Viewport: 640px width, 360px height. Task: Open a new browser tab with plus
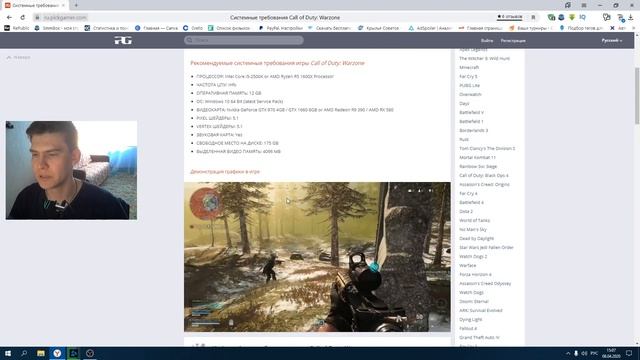(76, 5)
